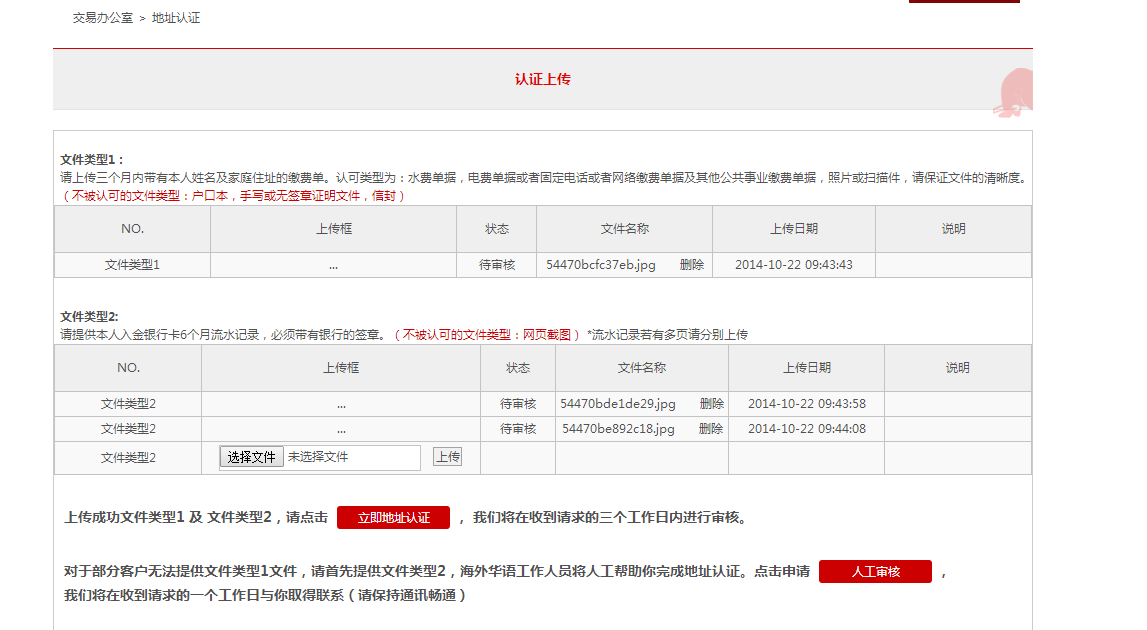The height and width of the screenshot is (630, 1147).
Task: Delete the file 54470bcfc37eb.jpg
Action: tap(691, 265)
